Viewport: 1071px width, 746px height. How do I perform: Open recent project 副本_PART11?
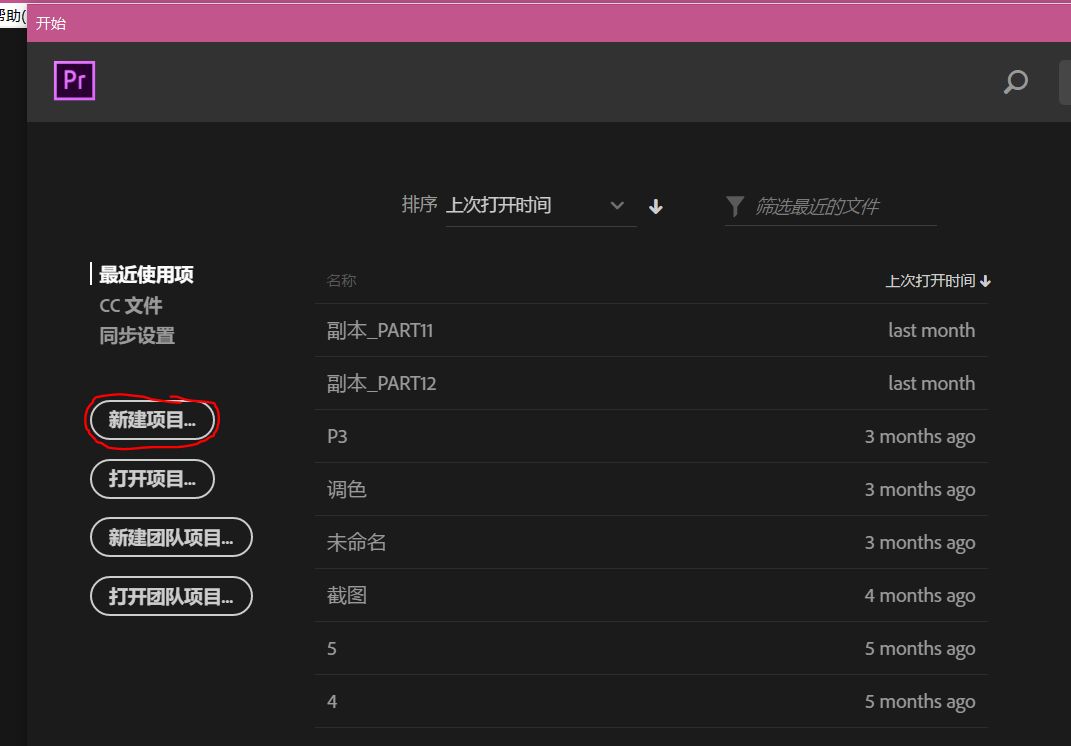coord(652,331)
